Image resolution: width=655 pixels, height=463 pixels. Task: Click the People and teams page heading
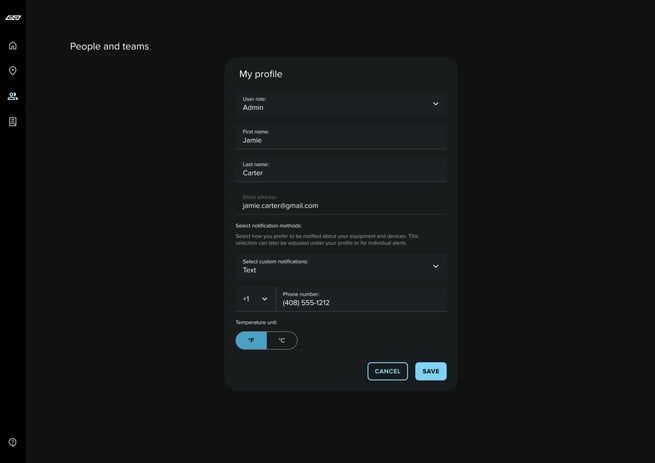(109, 46)
